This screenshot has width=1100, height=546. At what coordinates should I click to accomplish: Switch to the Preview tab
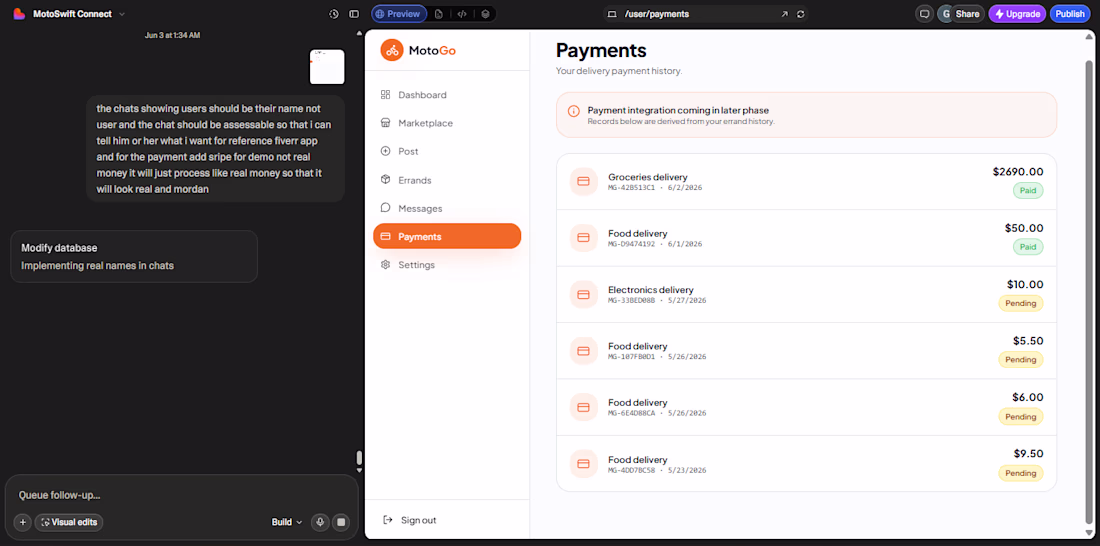pyautogui.click(x=398, y=14)
